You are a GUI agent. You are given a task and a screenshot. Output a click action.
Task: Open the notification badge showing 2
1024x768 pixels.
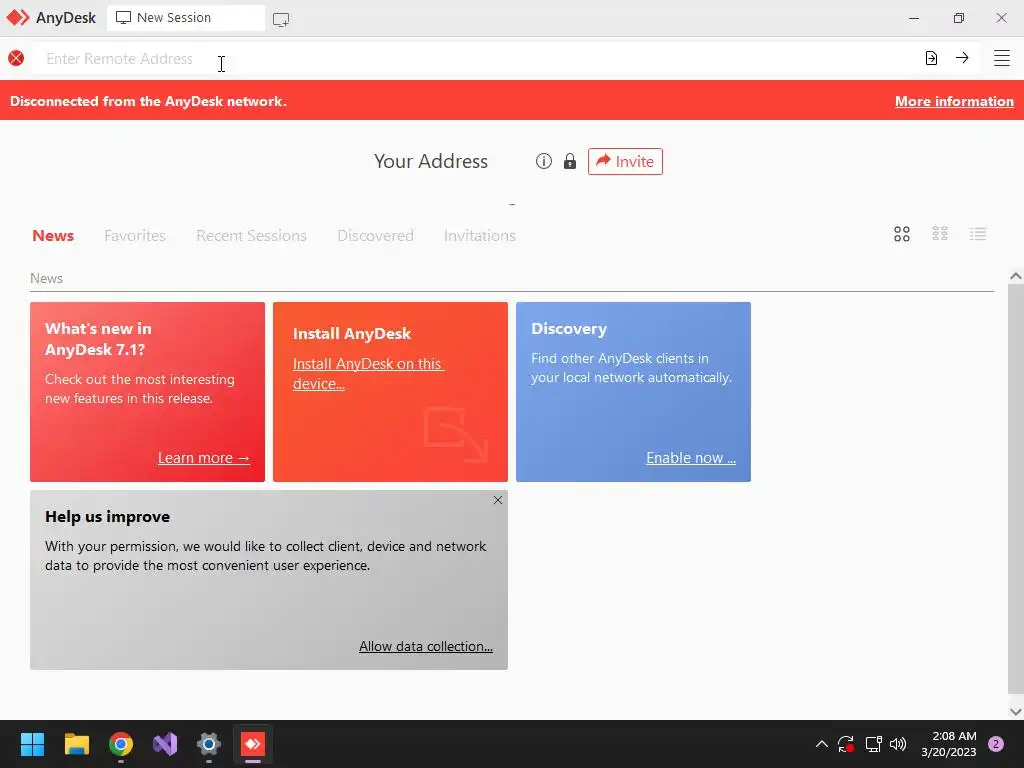click(x=996, y=744)
